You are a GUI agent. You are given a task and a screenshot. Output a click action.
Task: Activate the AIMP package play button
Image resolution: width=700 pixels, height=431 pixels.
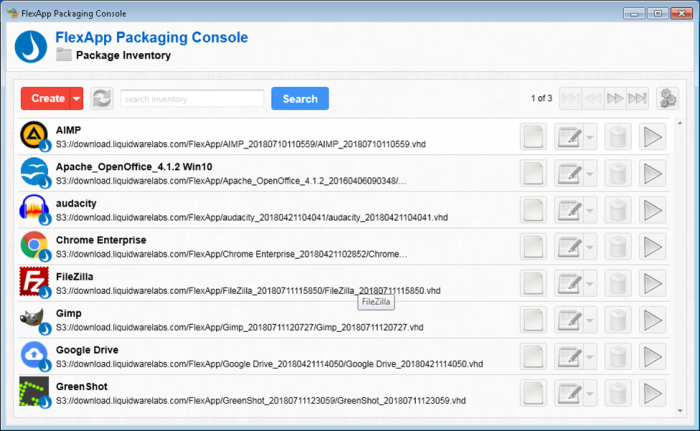point(653,137)
